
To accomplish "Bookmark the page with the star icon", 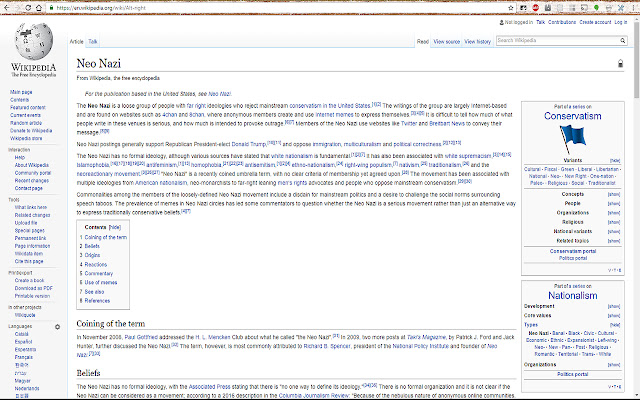I will coord(511,8).
